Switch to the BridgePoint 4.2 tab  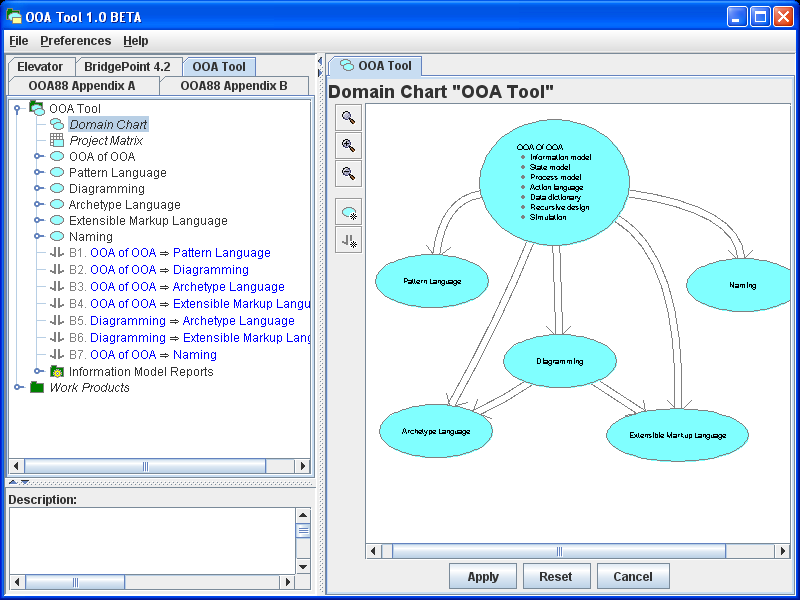click(127, 67)
